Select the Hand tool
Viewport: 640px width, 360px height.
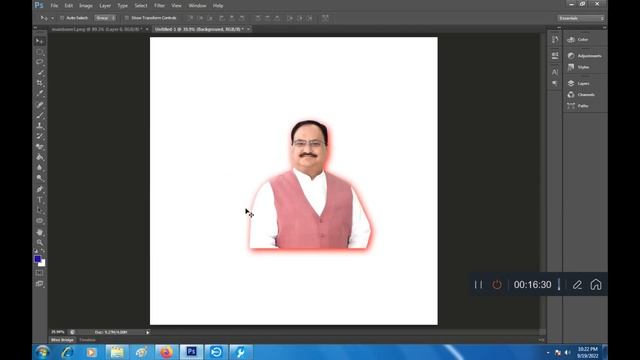(40, 232)
